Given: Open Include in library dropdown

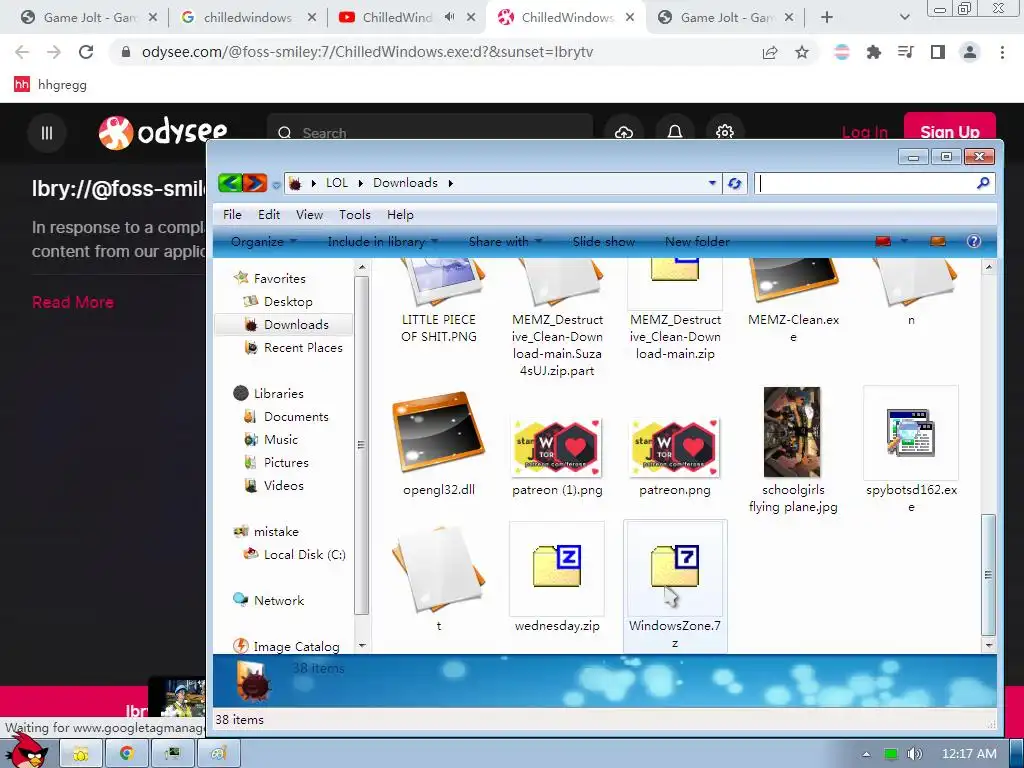Looking at the screenshot, I should tap(382, 242).
